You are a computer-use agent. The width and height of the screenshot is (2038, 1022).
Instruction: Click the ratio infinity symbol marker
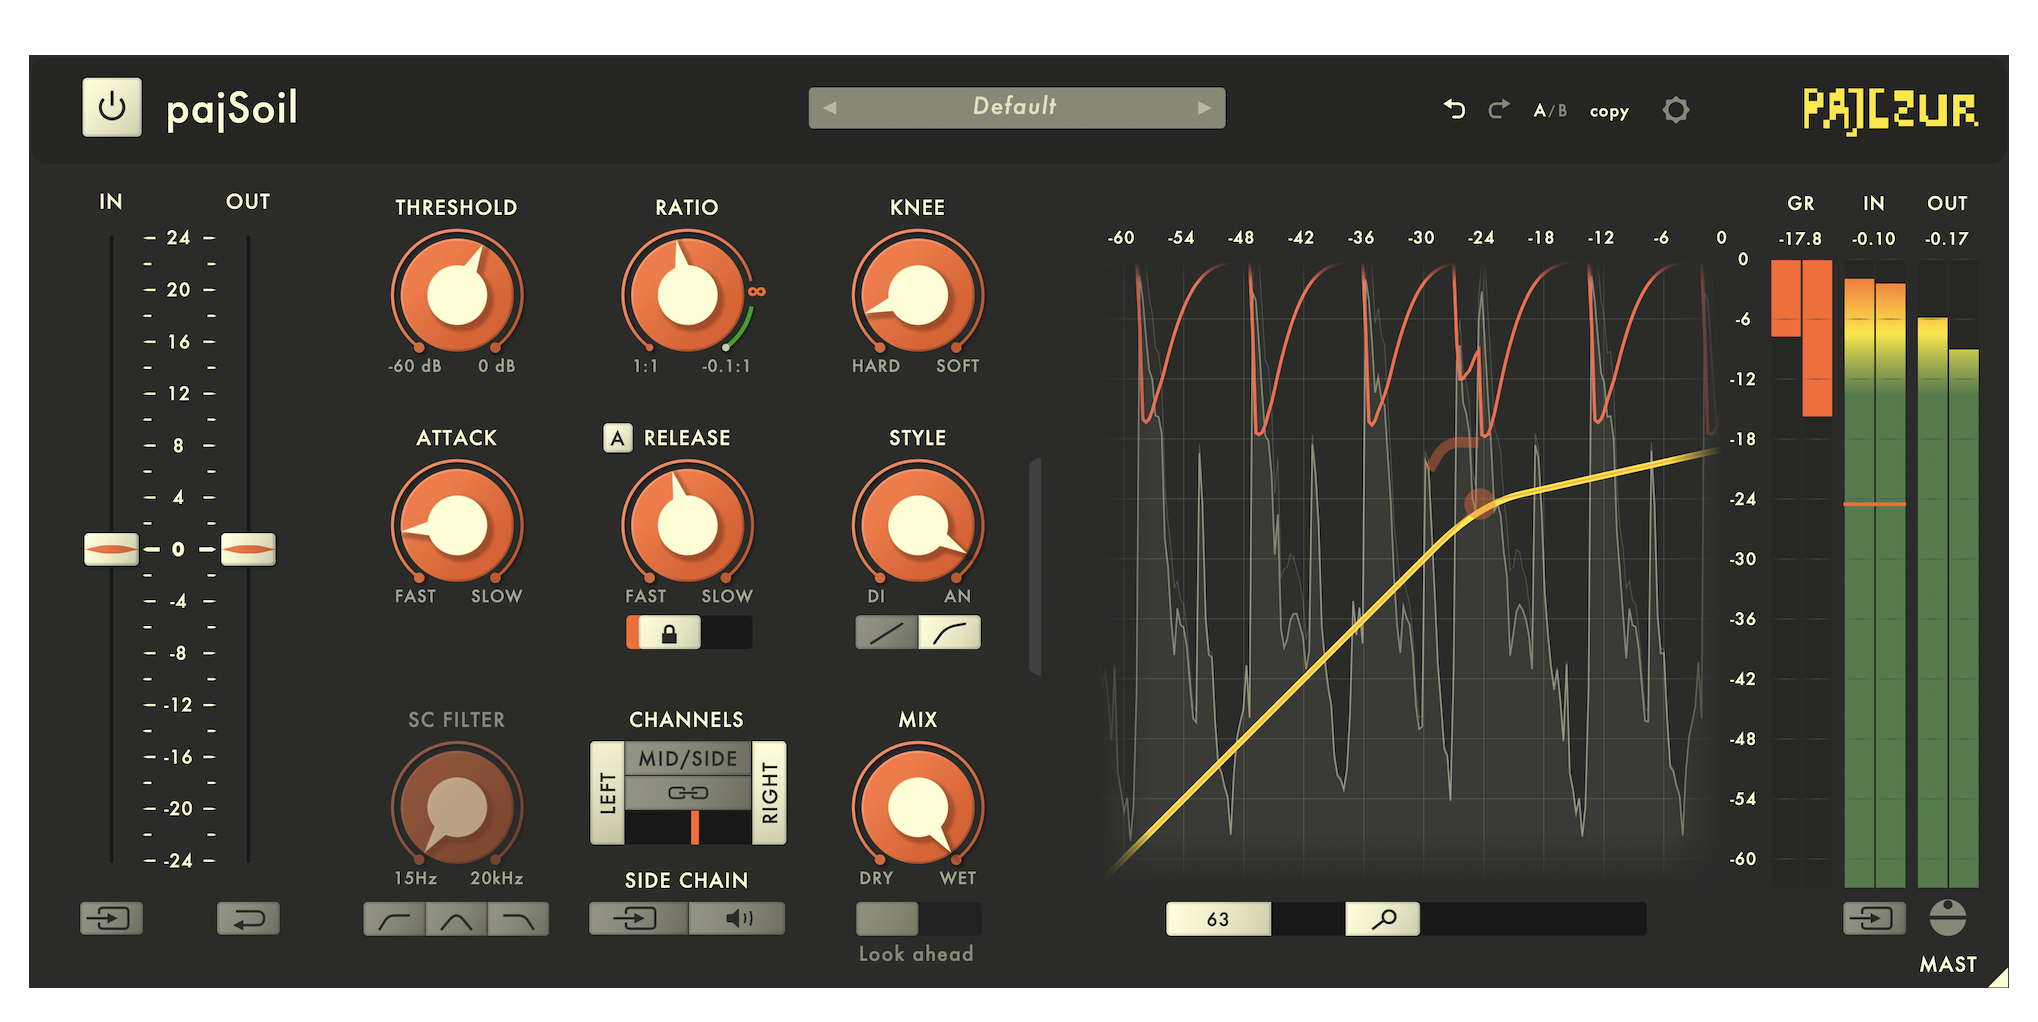click(757, 291)
